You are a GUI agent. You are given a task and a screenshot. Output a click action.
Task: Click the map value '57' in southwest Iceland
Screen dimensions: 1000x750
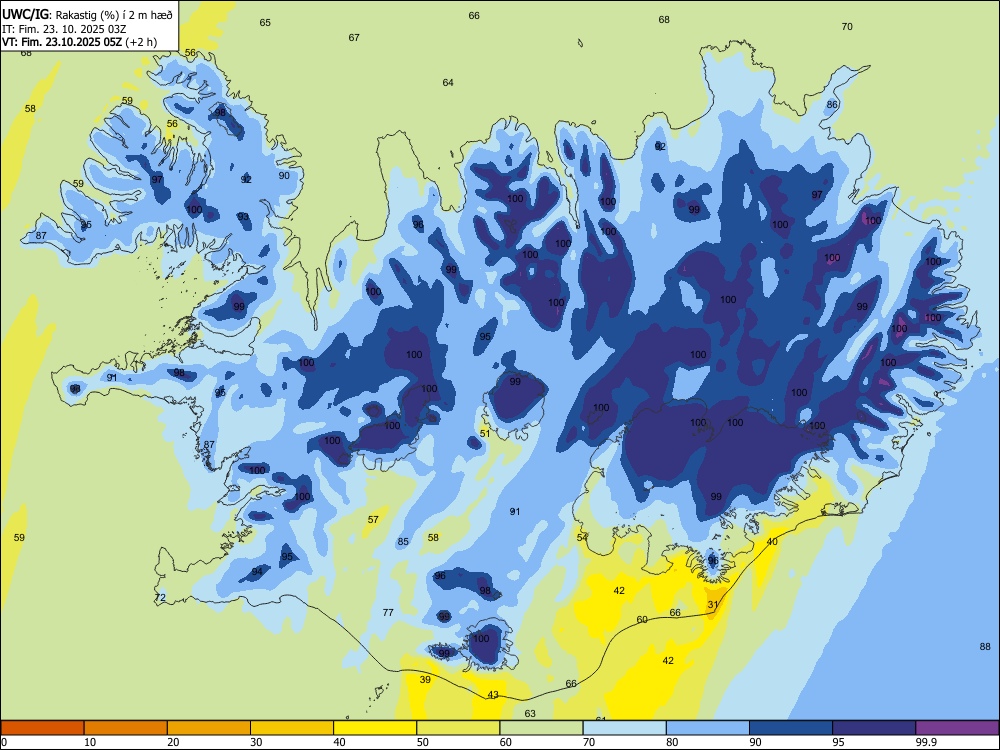point(373,520)
